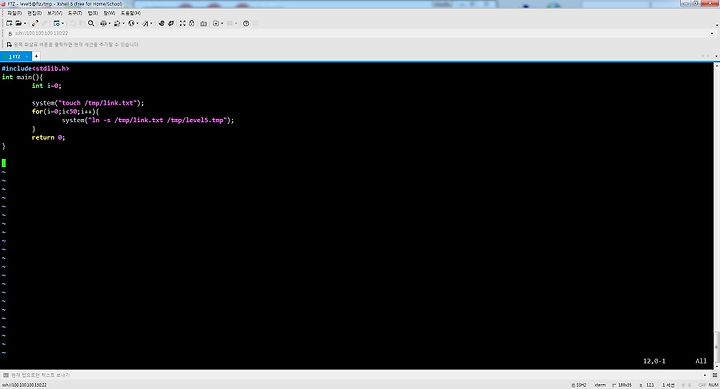The image size is (720, 389).
Task: Click the connect/disconnect plug icon
Action: click(35, 23)
